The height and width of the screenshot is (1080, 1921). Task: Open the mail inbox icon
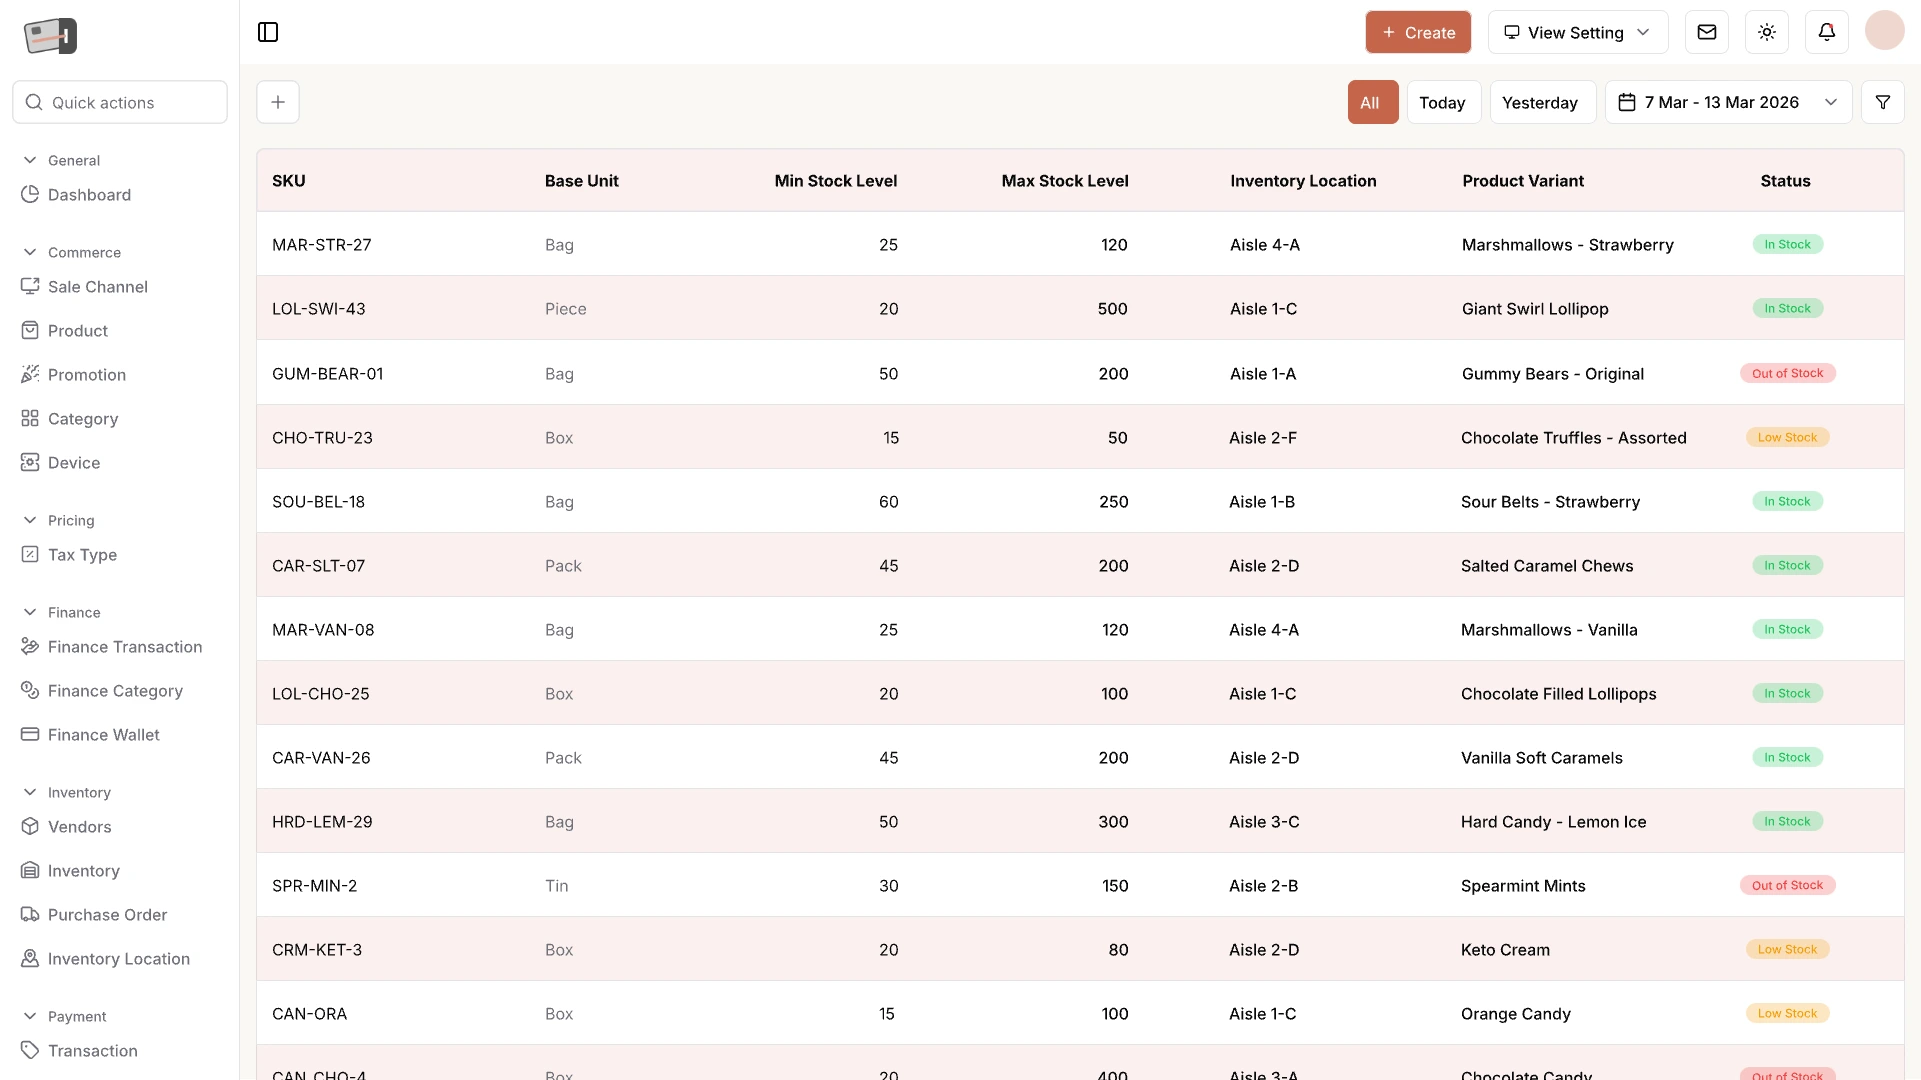(1707, 32)
